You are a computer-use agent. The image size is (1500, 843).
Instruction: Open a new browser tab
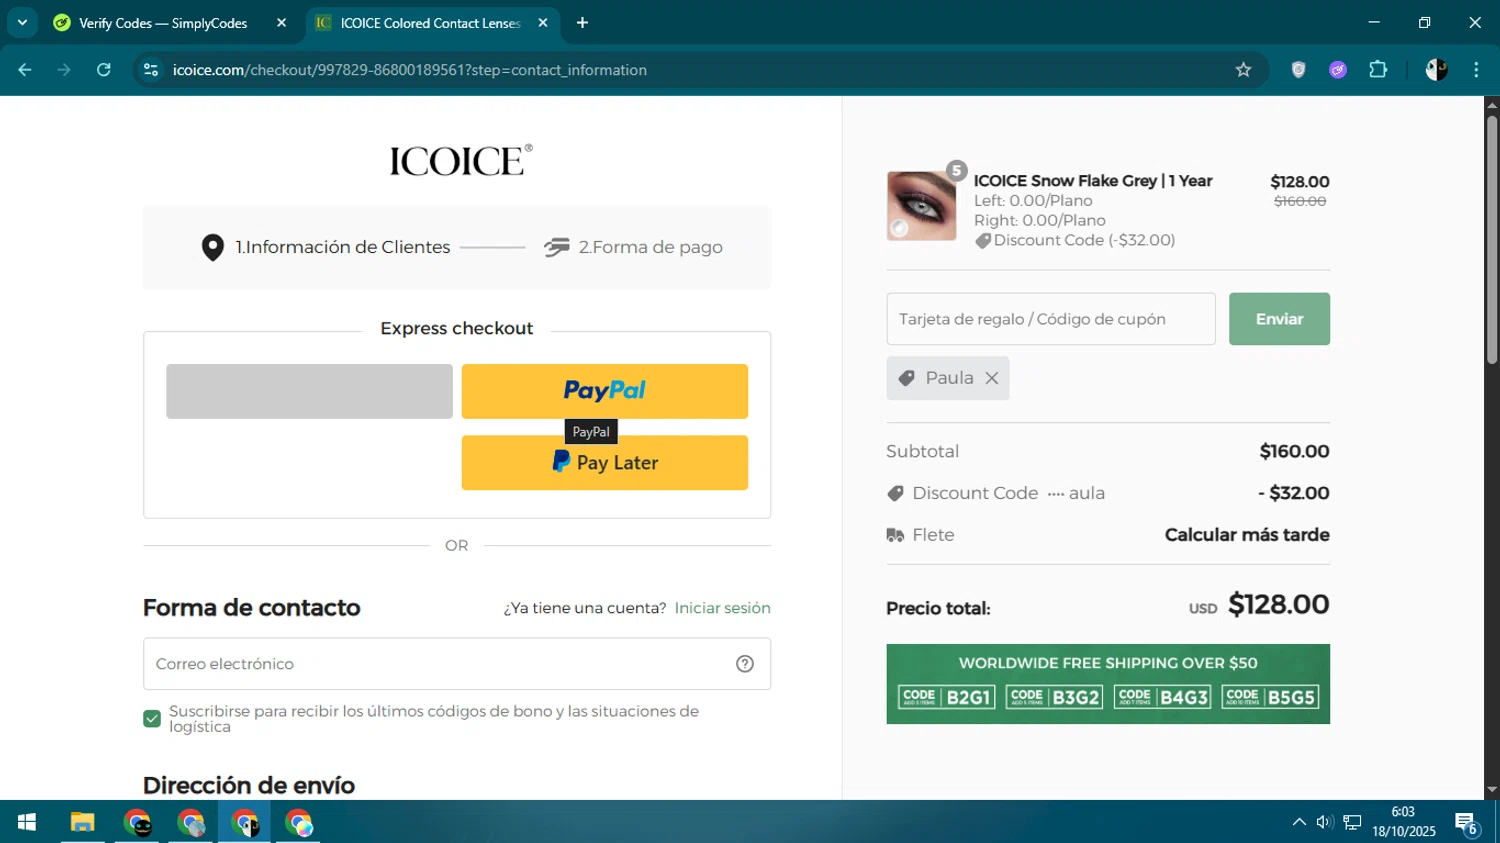[x=583, y=23]
